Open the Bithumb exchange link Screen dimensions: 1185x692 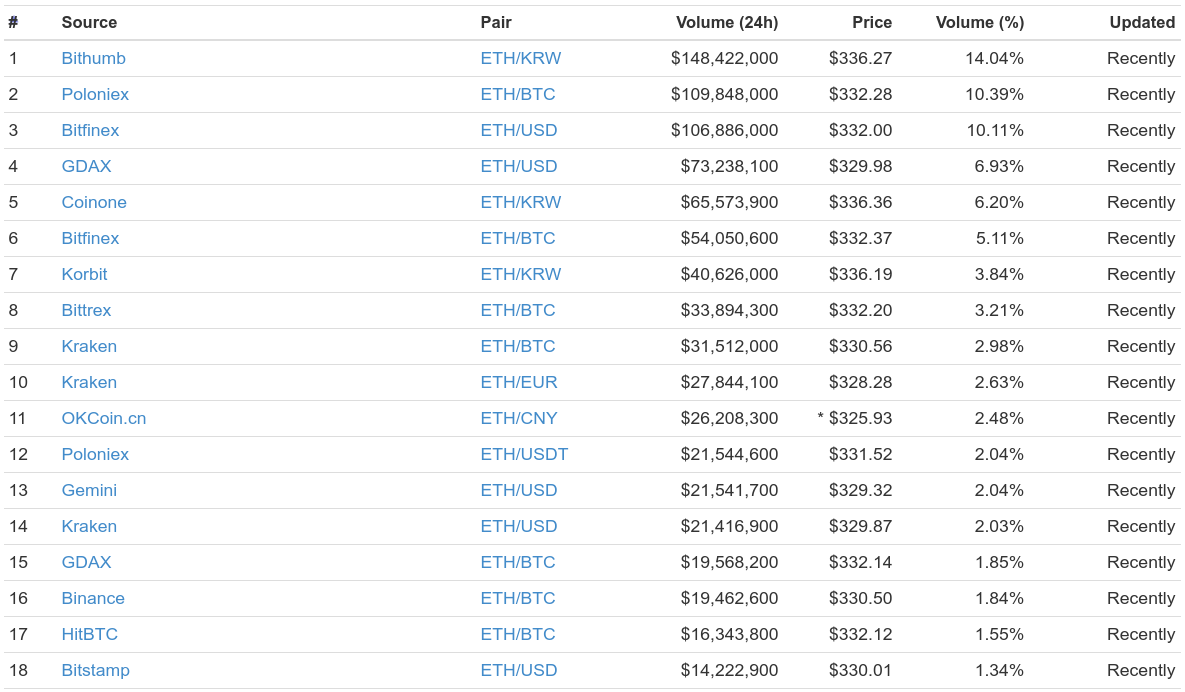(x=94, y=58)
